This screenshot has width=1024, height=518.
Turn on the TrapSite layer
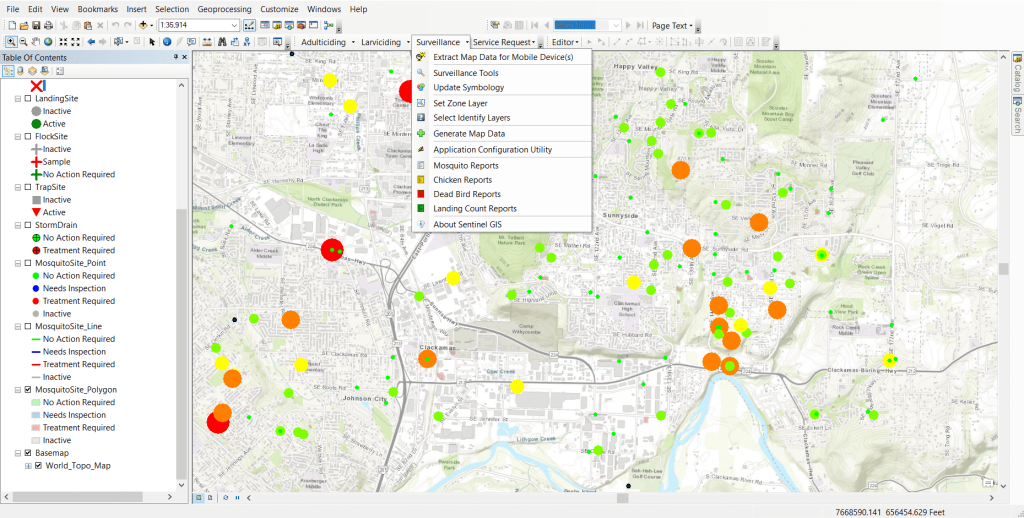point(27,187)
